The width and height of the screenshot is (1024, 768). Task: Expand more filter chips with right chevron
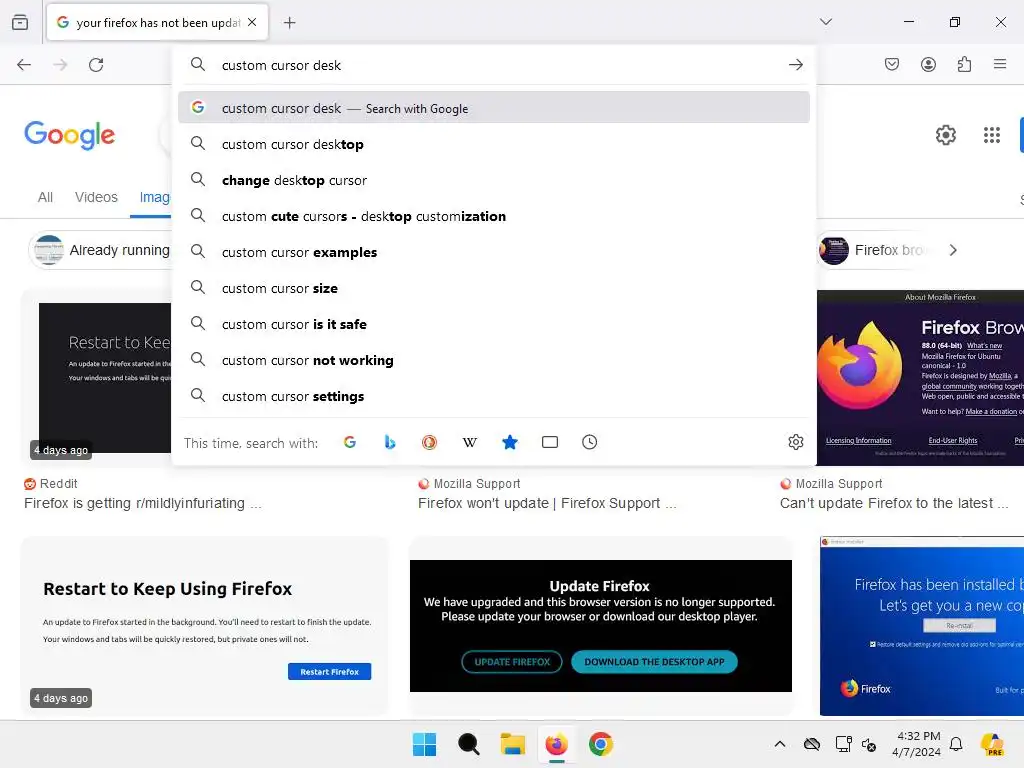pyautogui.click(x=953, y=250)
